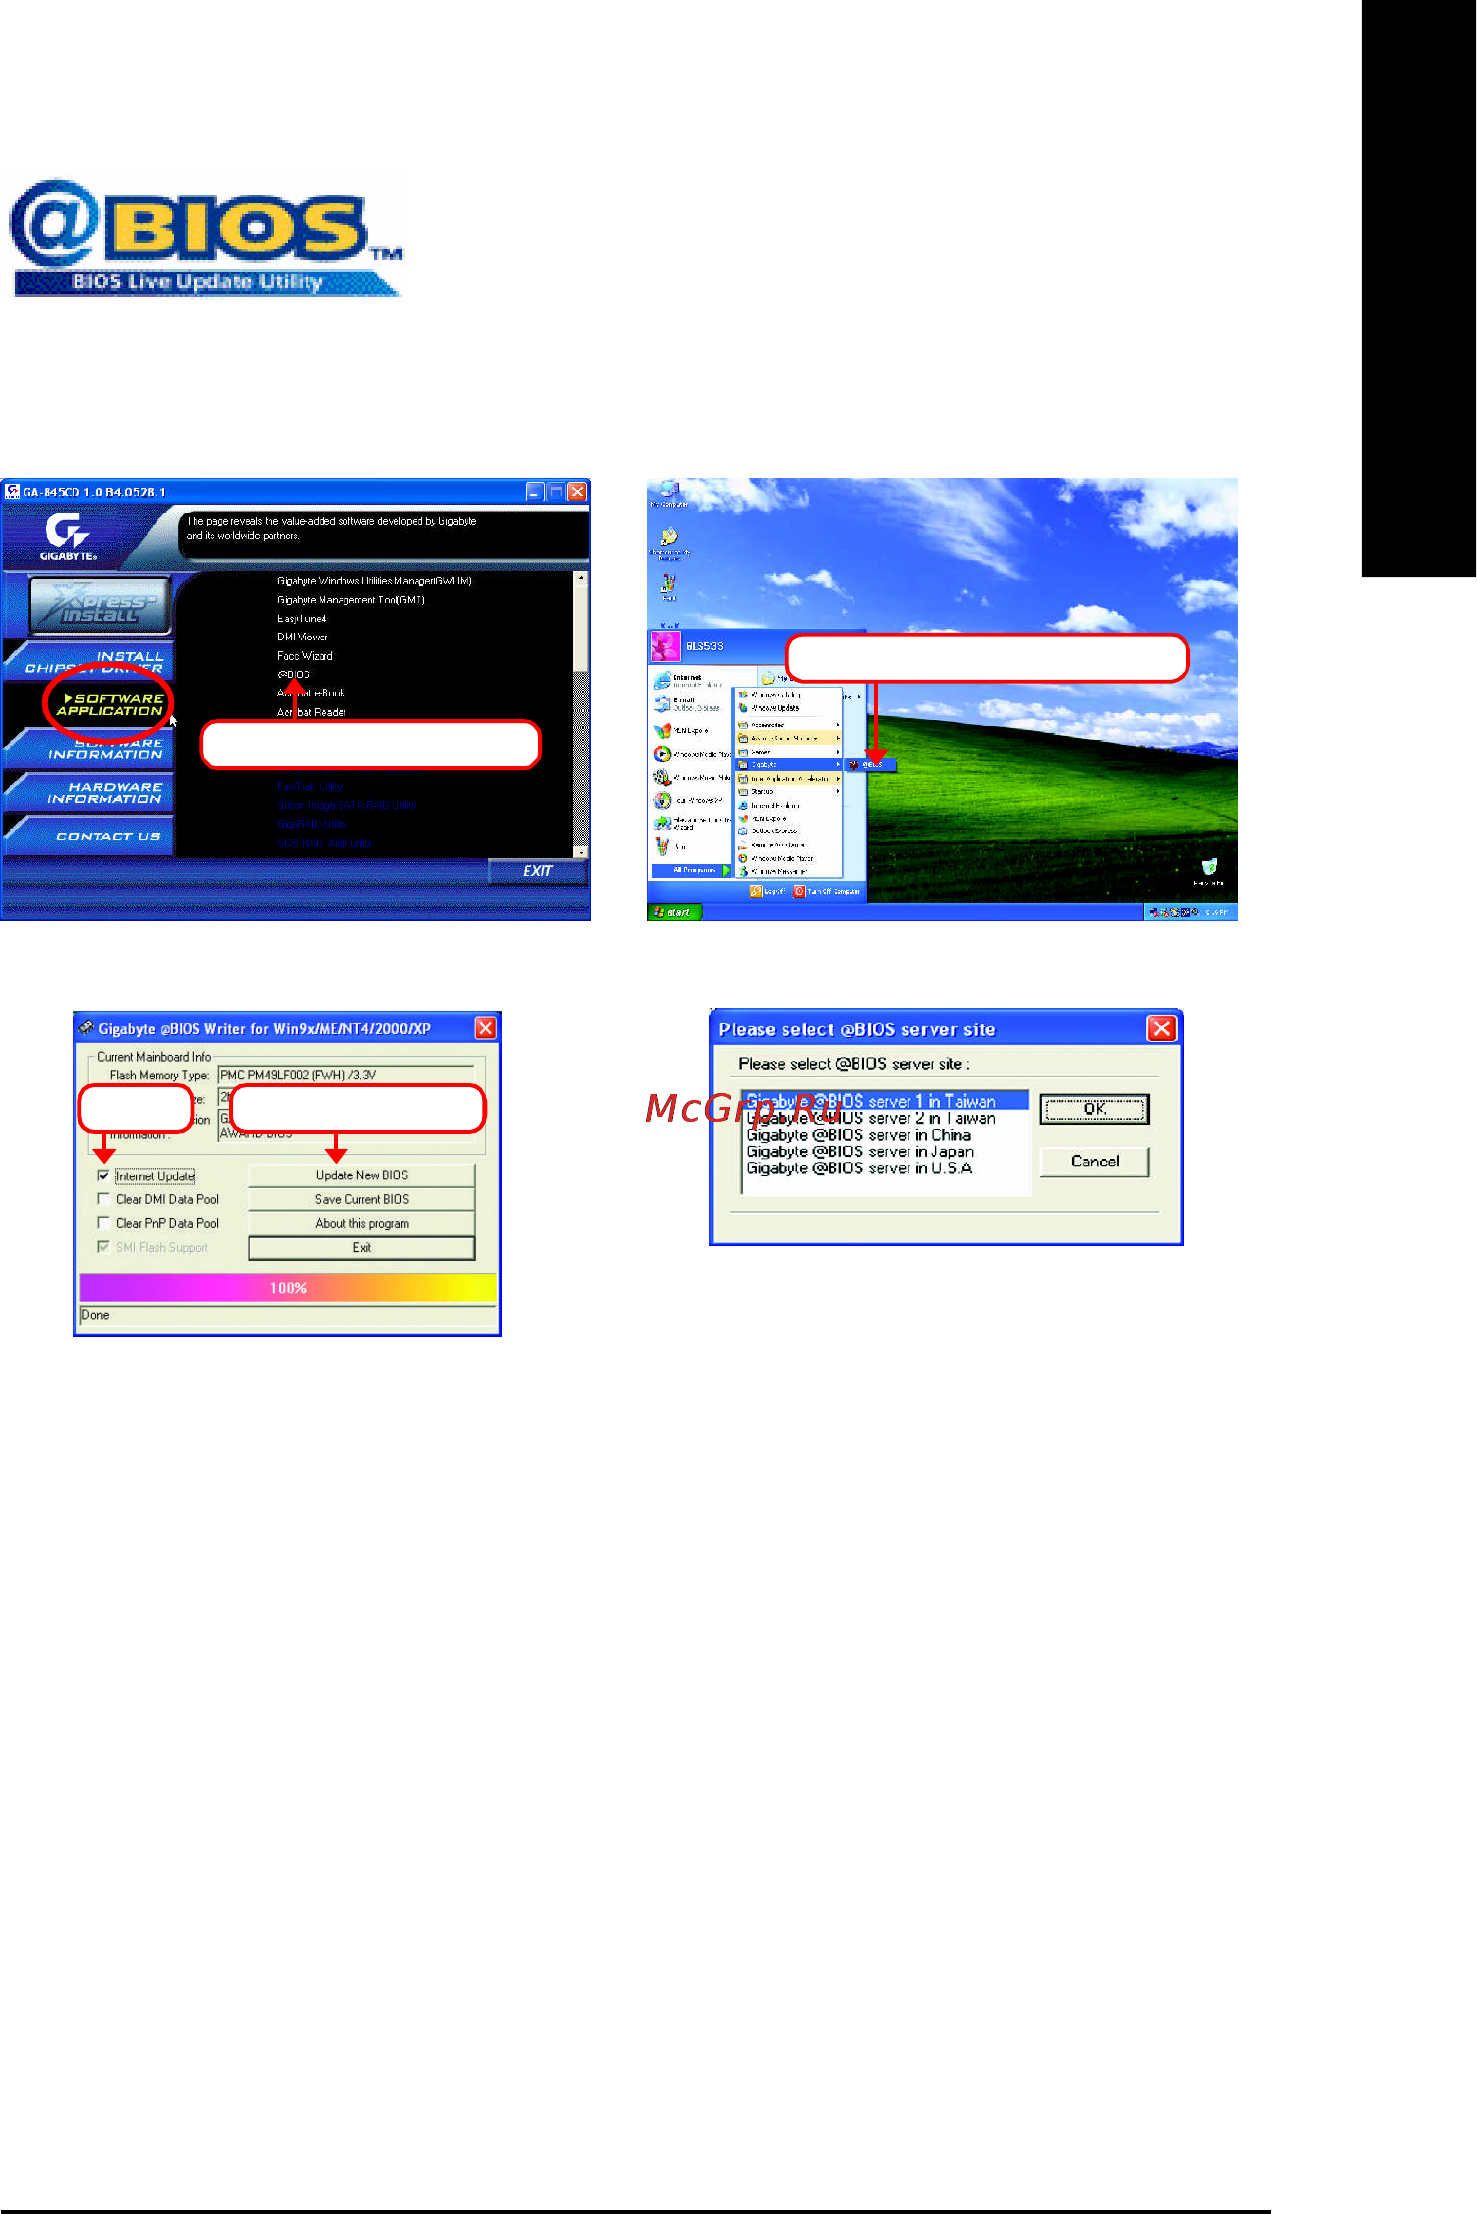Click the installer list scrollbar up arrow

point(581,579)
